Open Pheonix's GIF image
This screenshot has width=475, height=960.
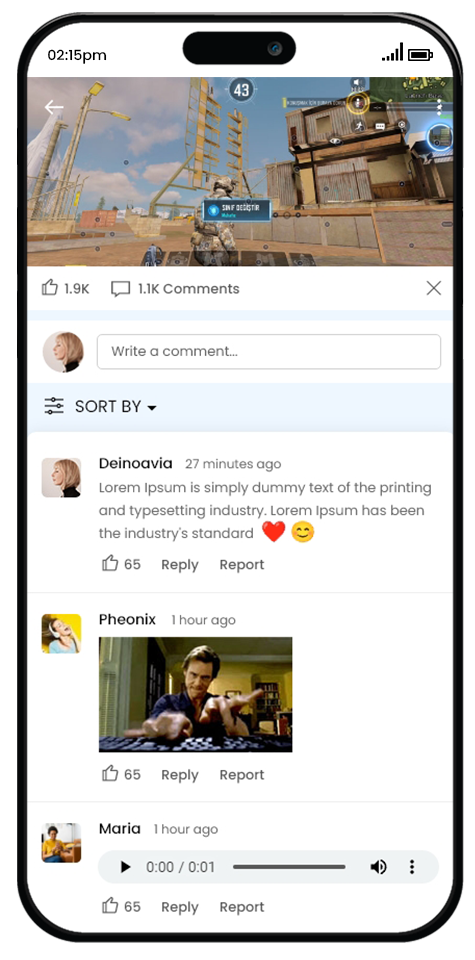point(195,694)
